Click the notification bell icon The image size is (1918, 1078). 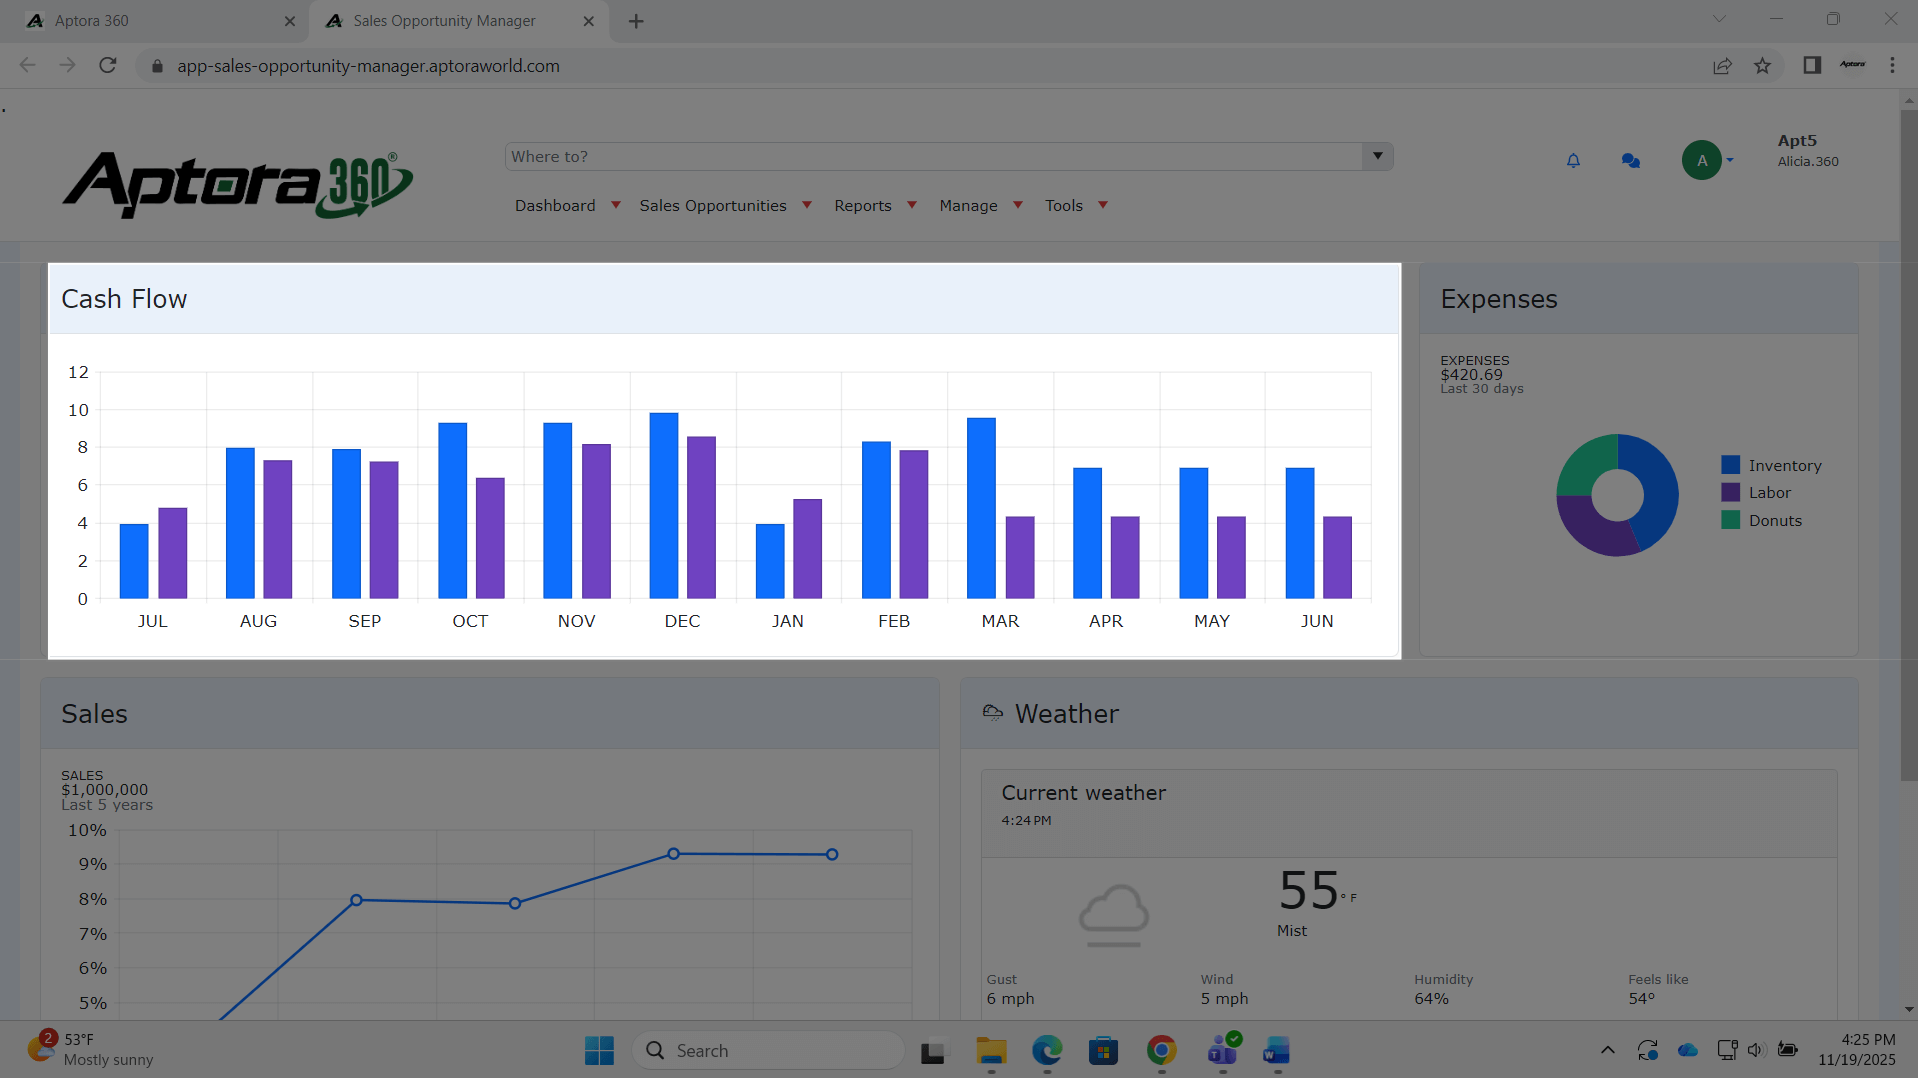(1573, 160)
